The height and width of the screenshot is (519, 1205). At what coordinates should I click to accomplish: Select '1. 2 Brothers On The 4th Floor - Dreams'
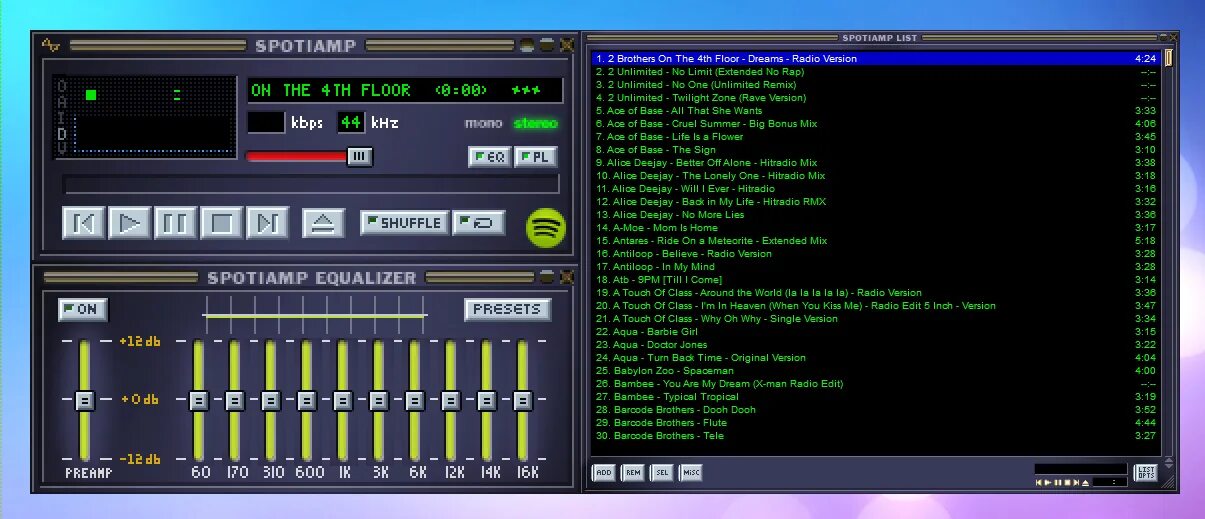[875, 59]
